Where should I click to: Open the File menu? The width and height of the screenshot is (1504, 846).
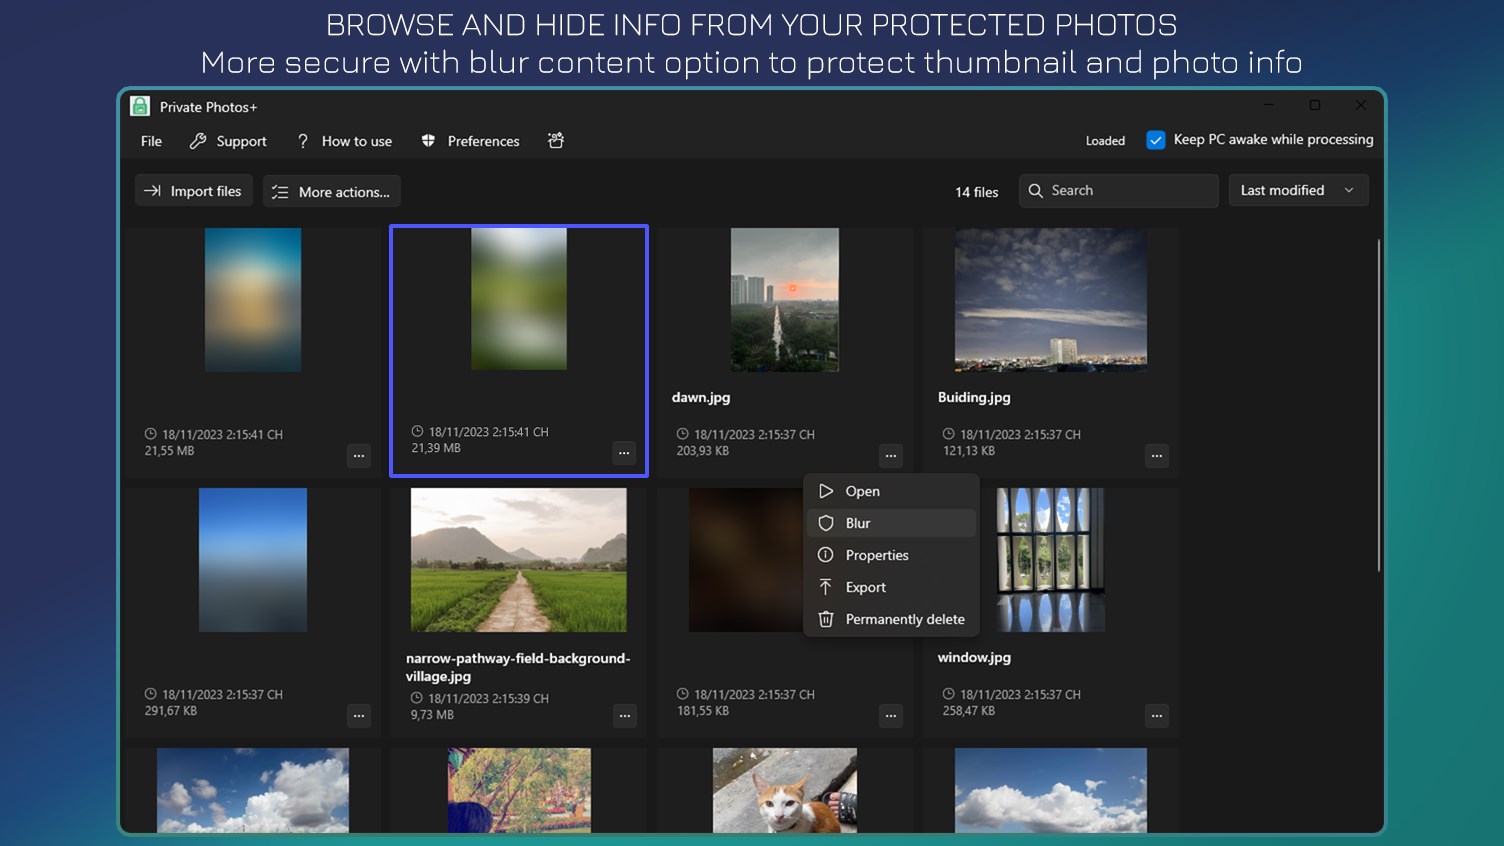tap(152, 141)
